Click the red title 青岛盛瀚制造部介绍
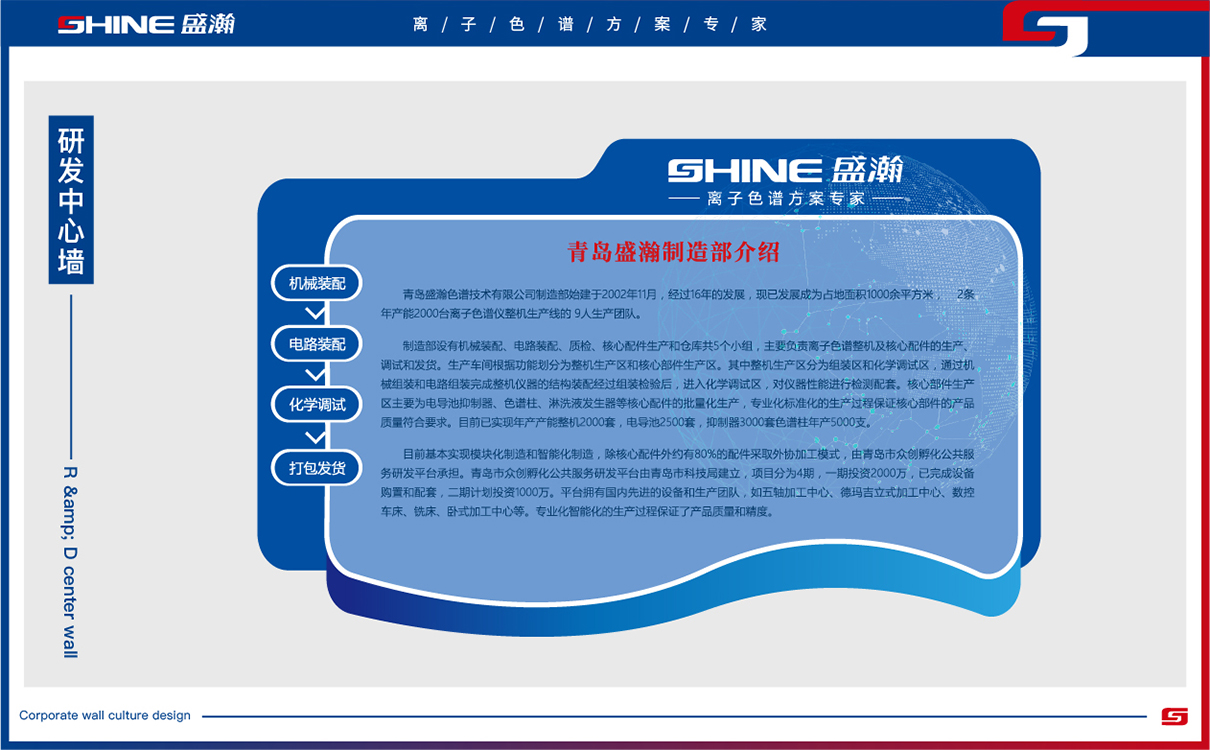 click(x=673, y=251)
